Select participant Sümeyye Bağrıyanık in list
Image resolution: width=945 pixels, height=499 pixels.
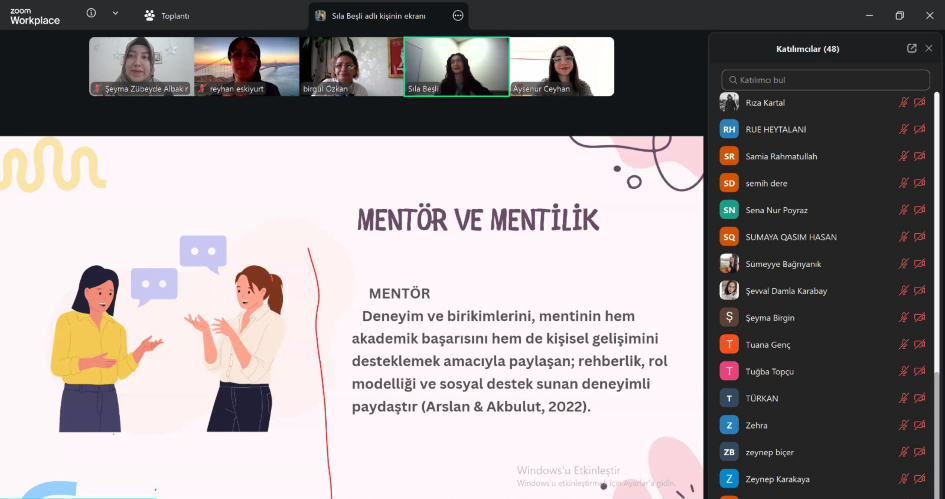pos(823,263)
